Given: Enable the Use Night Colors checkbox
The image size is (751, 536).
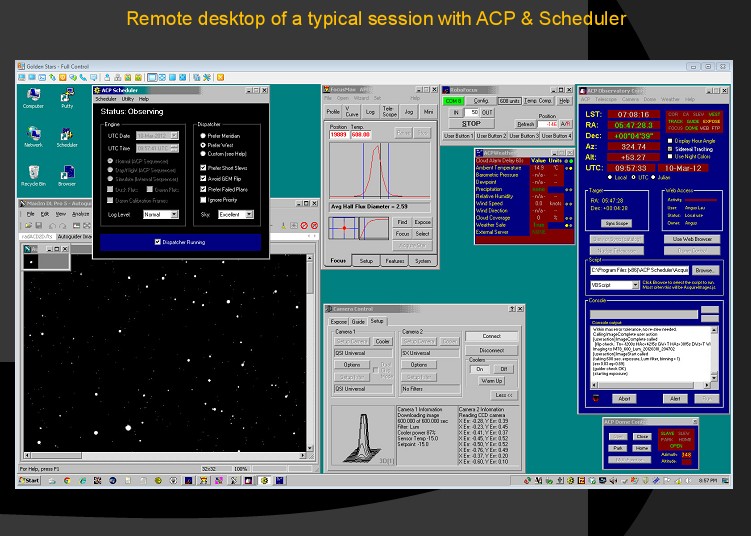Looking at the screenshot, I should (670, 156).
